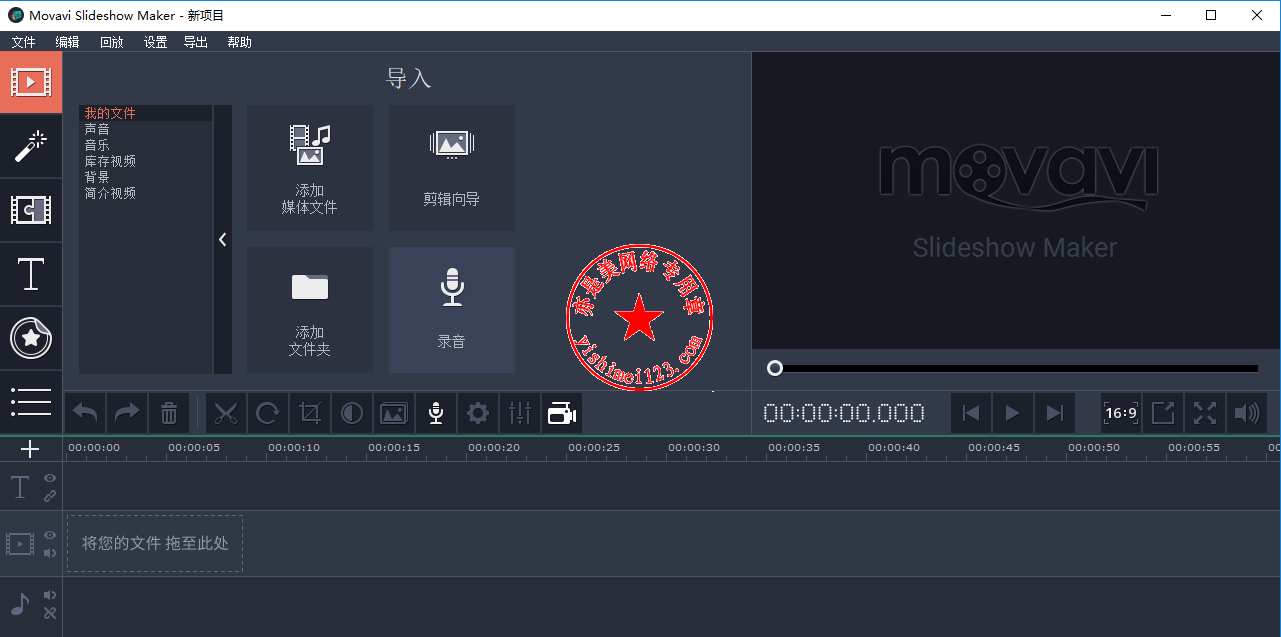Image resolution: width=1281 pixels, height=637 pixels.
Task: Click 录音 record audio button
Action: click(x=452, y=310)
